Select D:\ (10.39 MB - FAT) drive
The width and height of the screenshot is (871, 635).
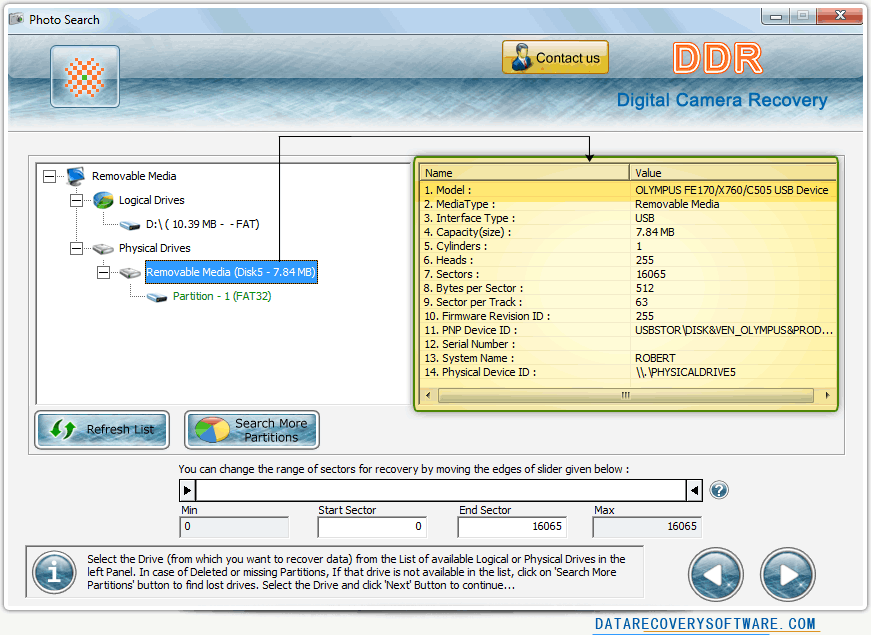(x=202, y=224)
